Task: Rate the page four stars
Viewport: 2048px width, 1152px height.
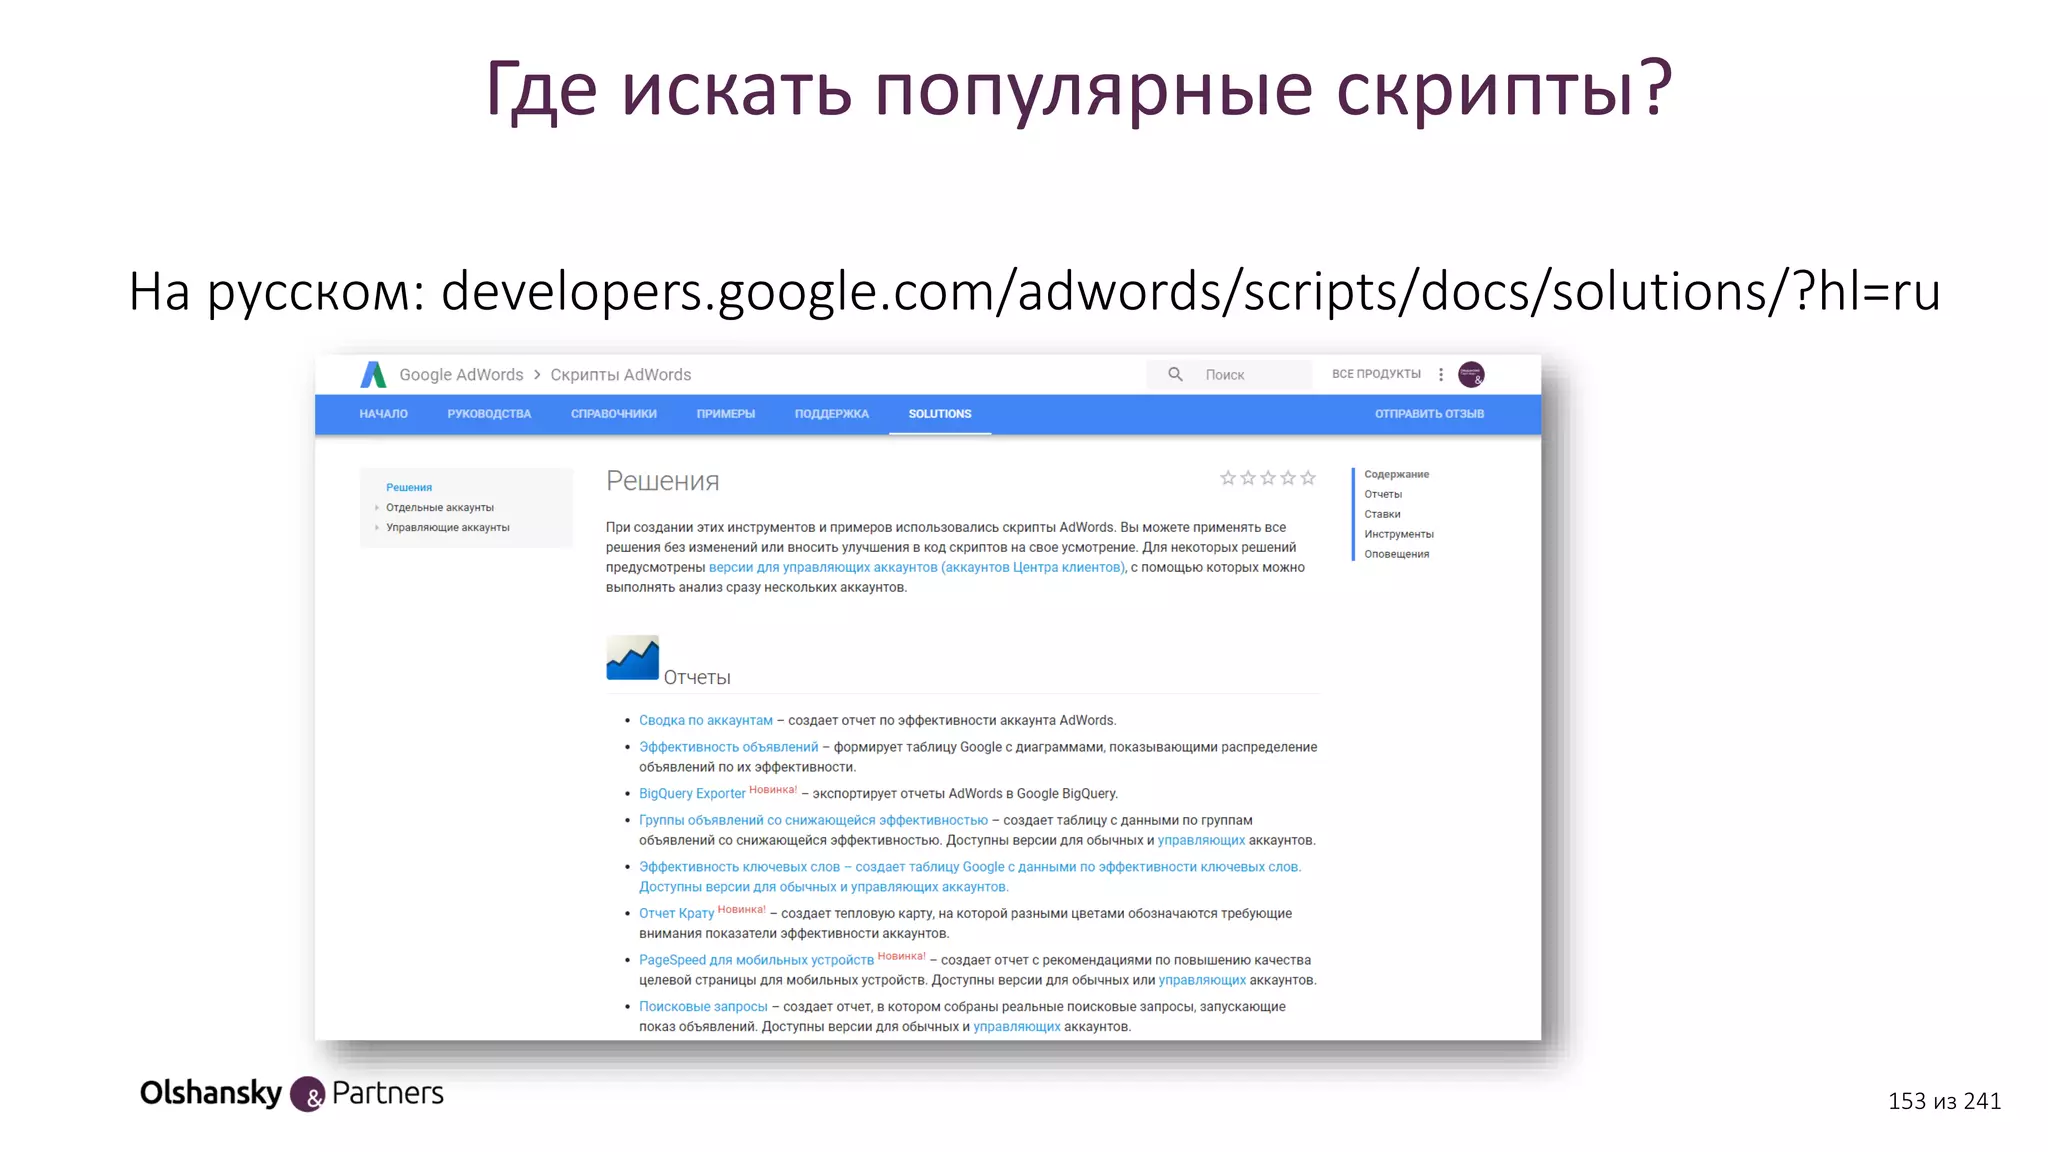Action: 1288,478
